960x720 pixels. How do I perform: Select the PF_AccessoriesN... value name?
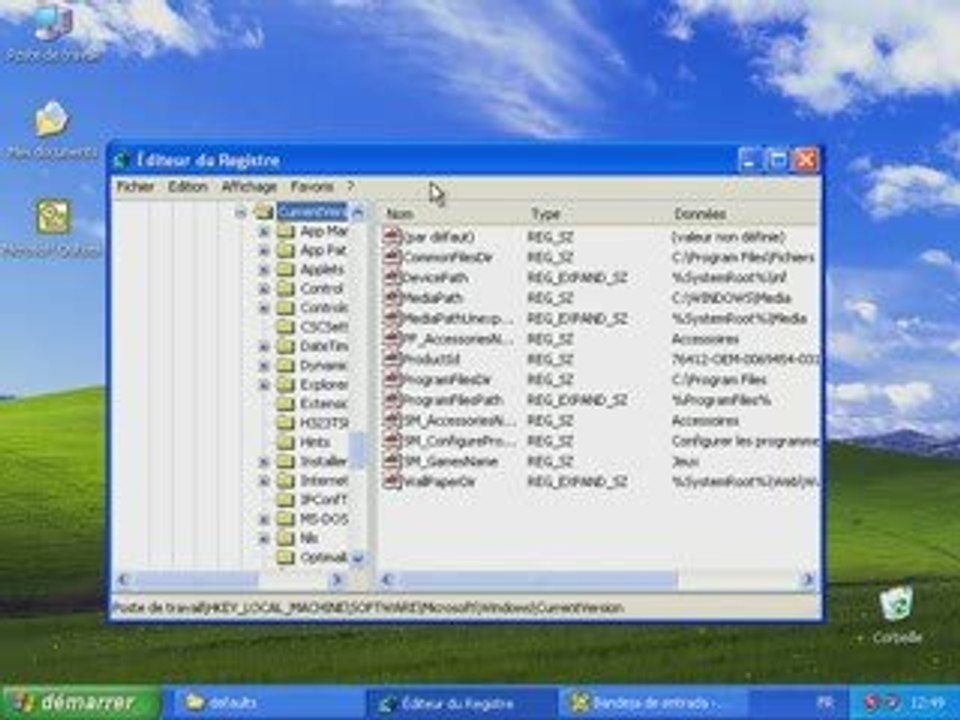point(457,339)
